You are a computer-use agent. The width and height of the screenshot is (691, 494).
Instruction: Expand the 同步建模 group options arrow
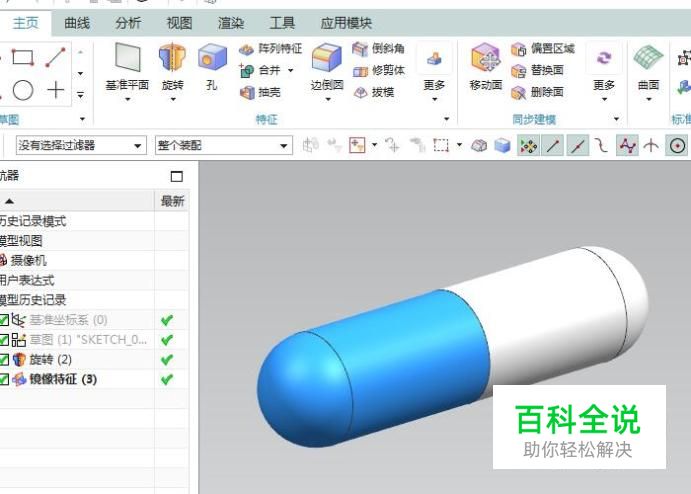point(616,119)
